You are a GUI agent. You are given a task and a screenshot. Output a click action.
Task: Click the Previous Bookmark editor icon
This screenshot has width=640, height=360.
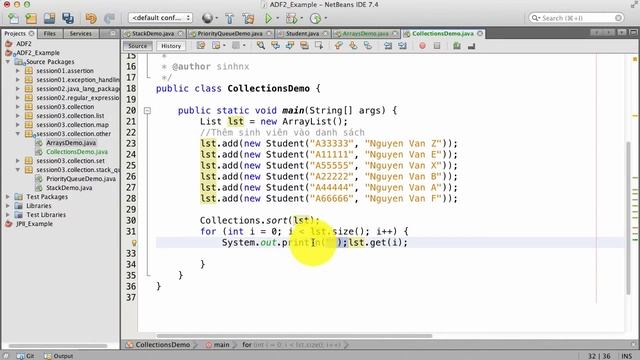pos(338,46)
